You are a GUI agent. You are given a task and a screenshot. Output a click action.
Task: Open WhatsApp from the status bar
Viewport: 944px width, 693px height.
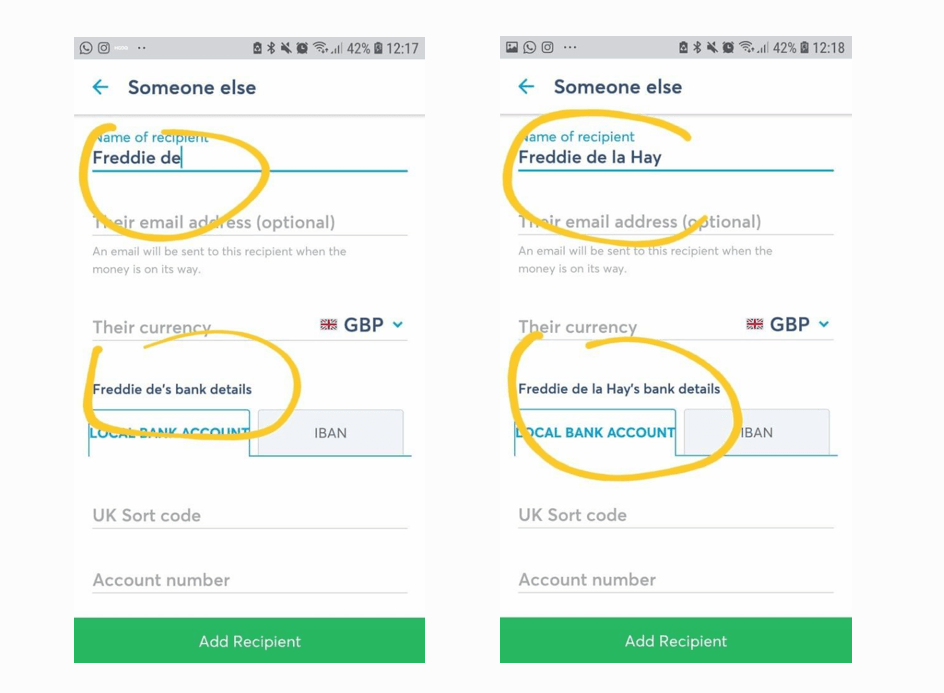click(x=85, y=47)
